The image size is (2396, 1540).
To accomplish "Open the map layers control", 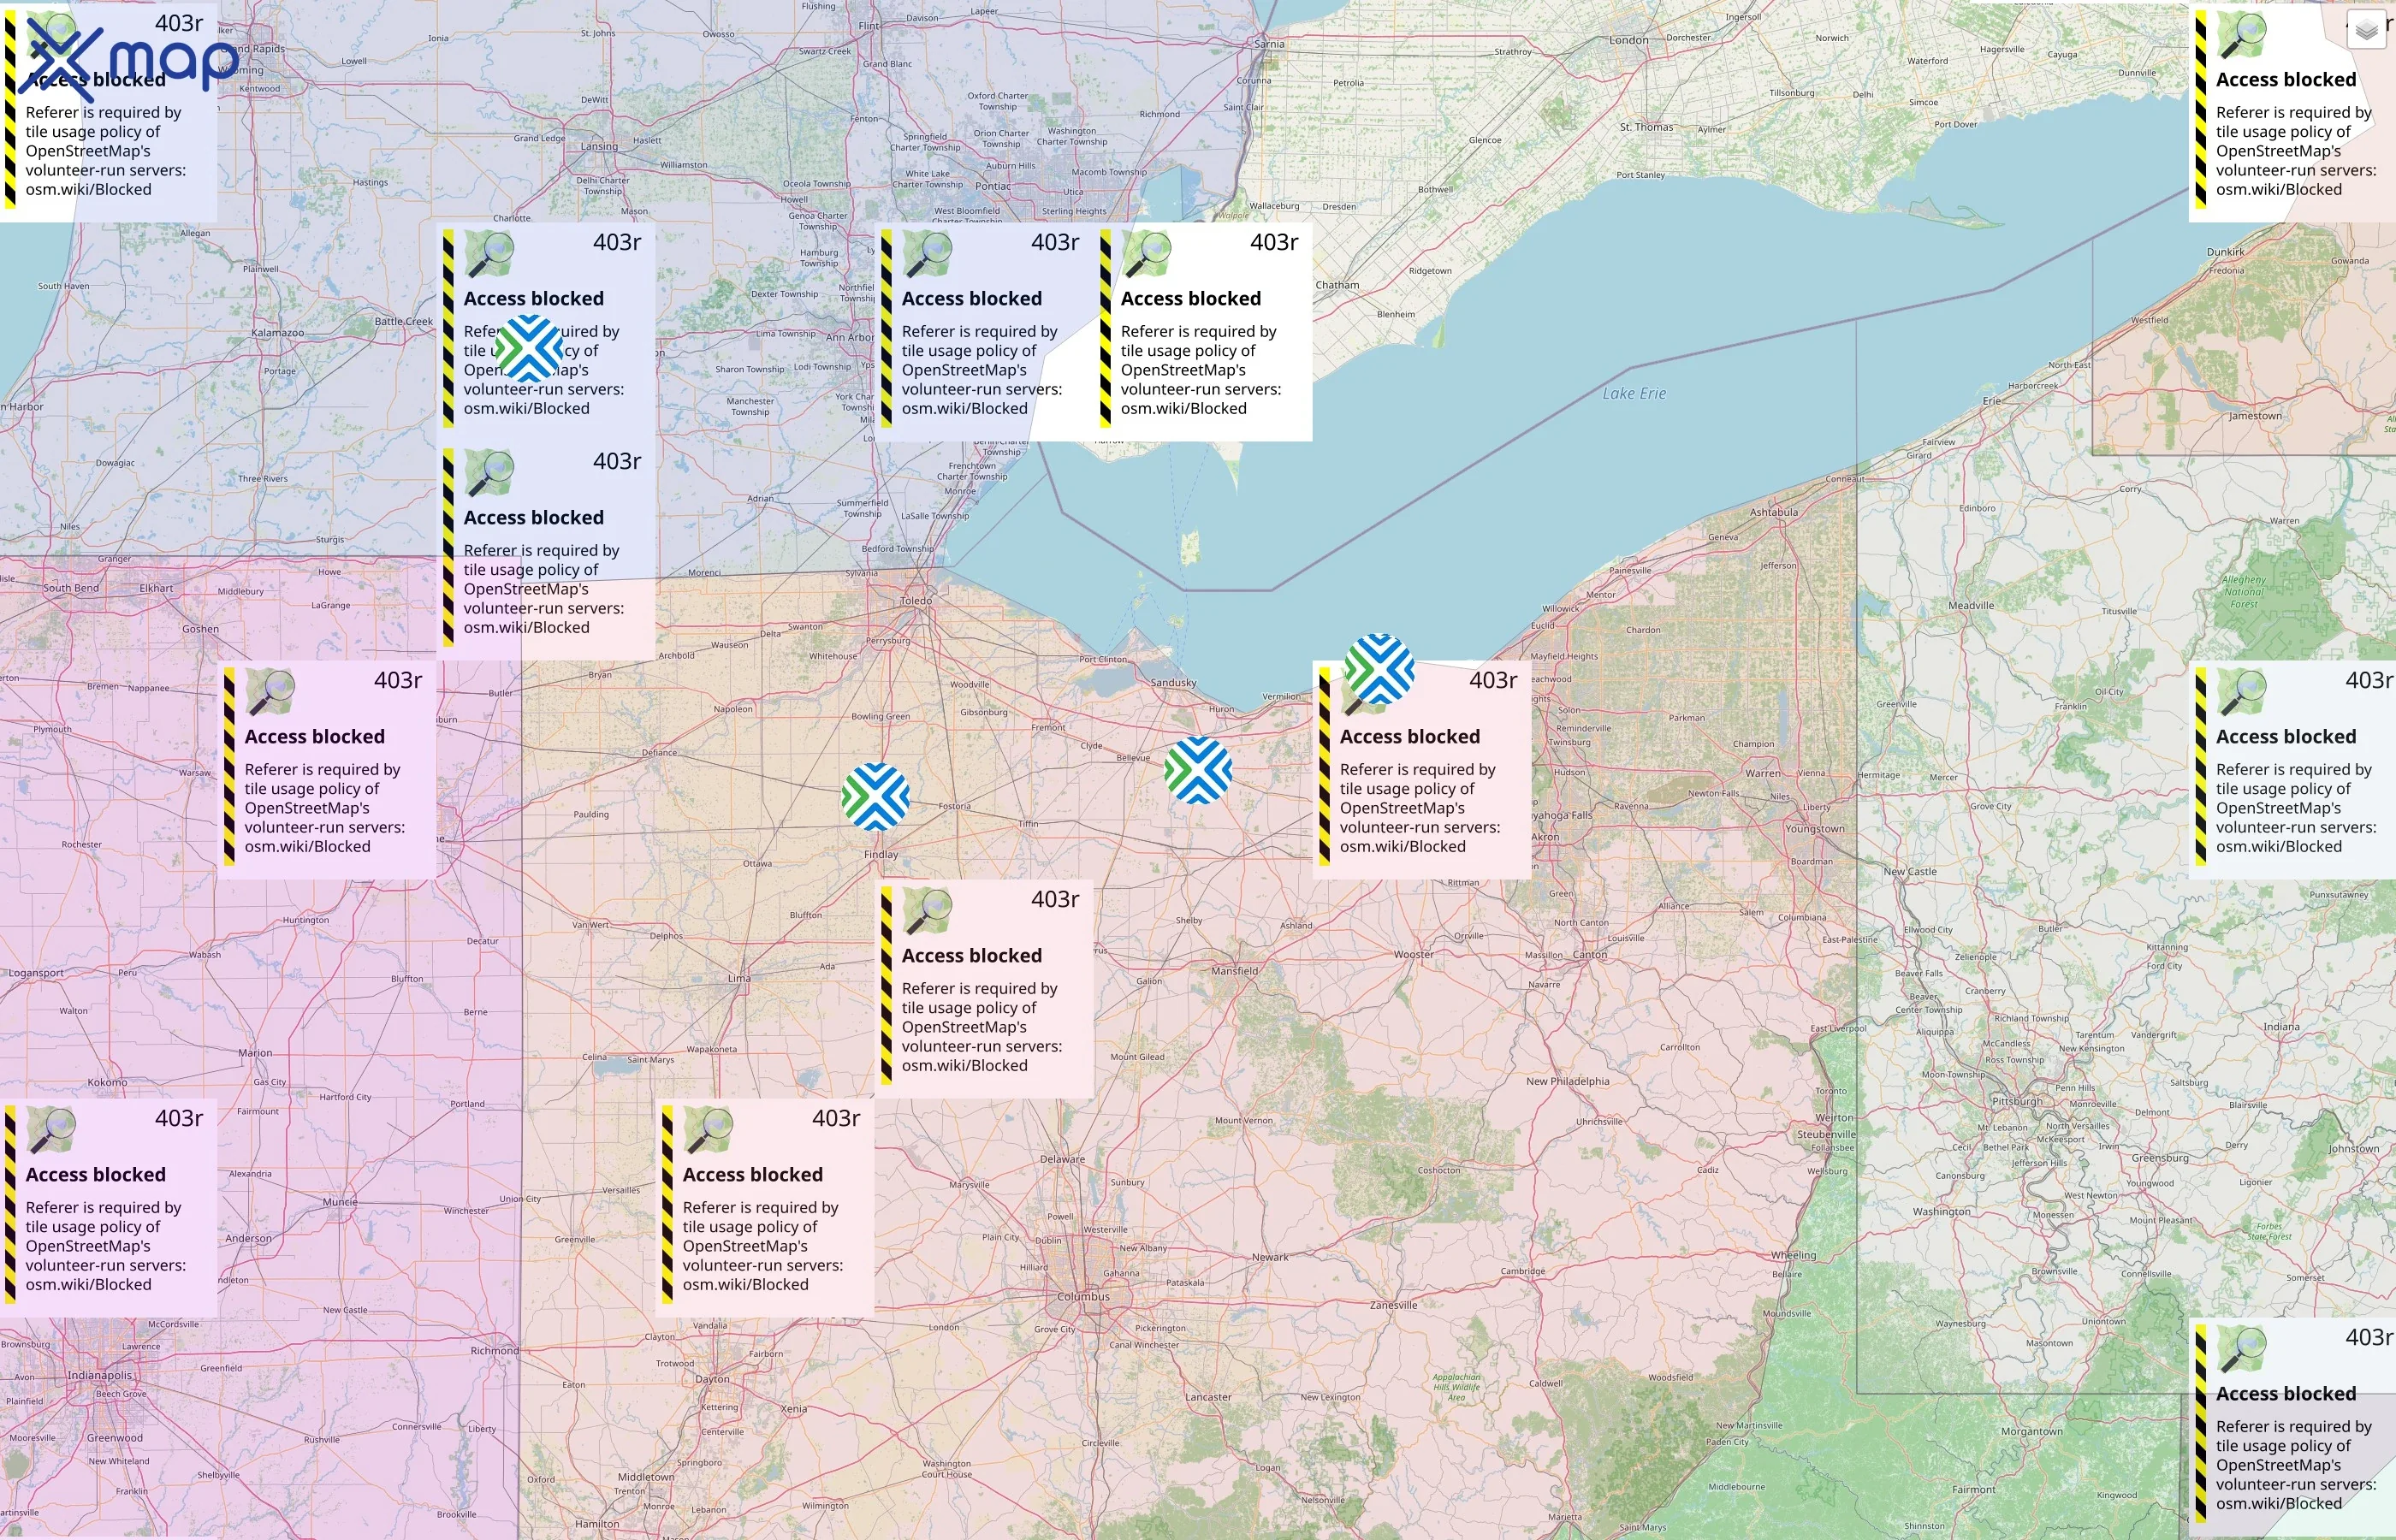I will (2366, 30).
